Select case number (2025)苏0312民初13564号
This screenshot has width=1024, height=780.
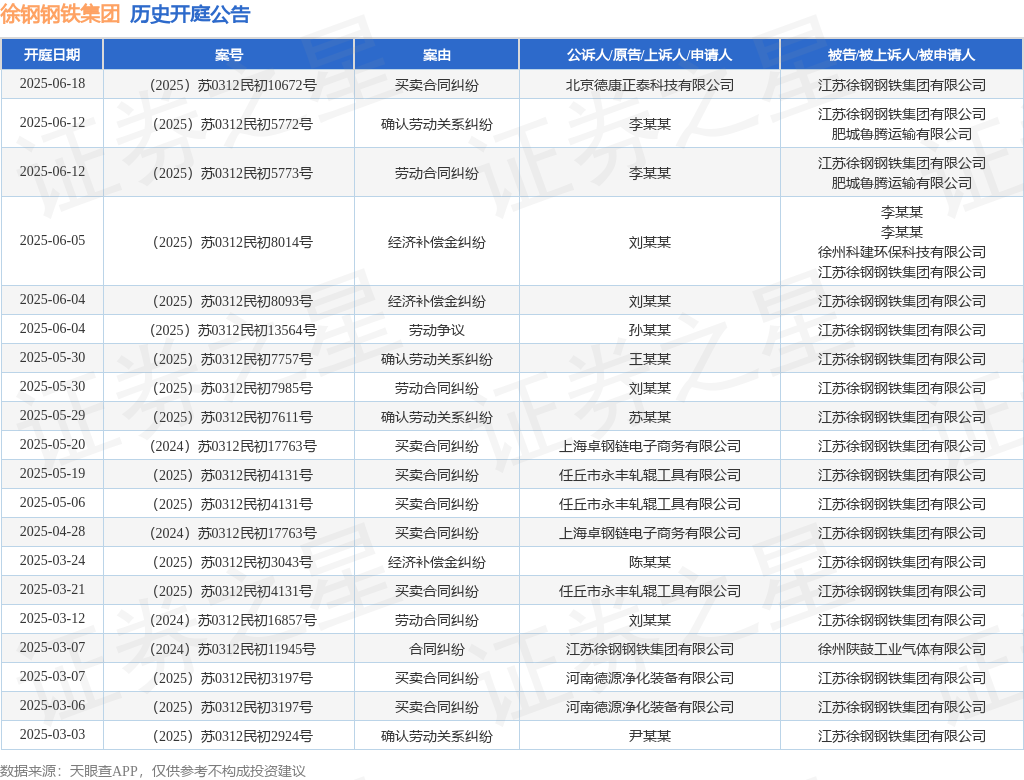(x=232, y=331)
